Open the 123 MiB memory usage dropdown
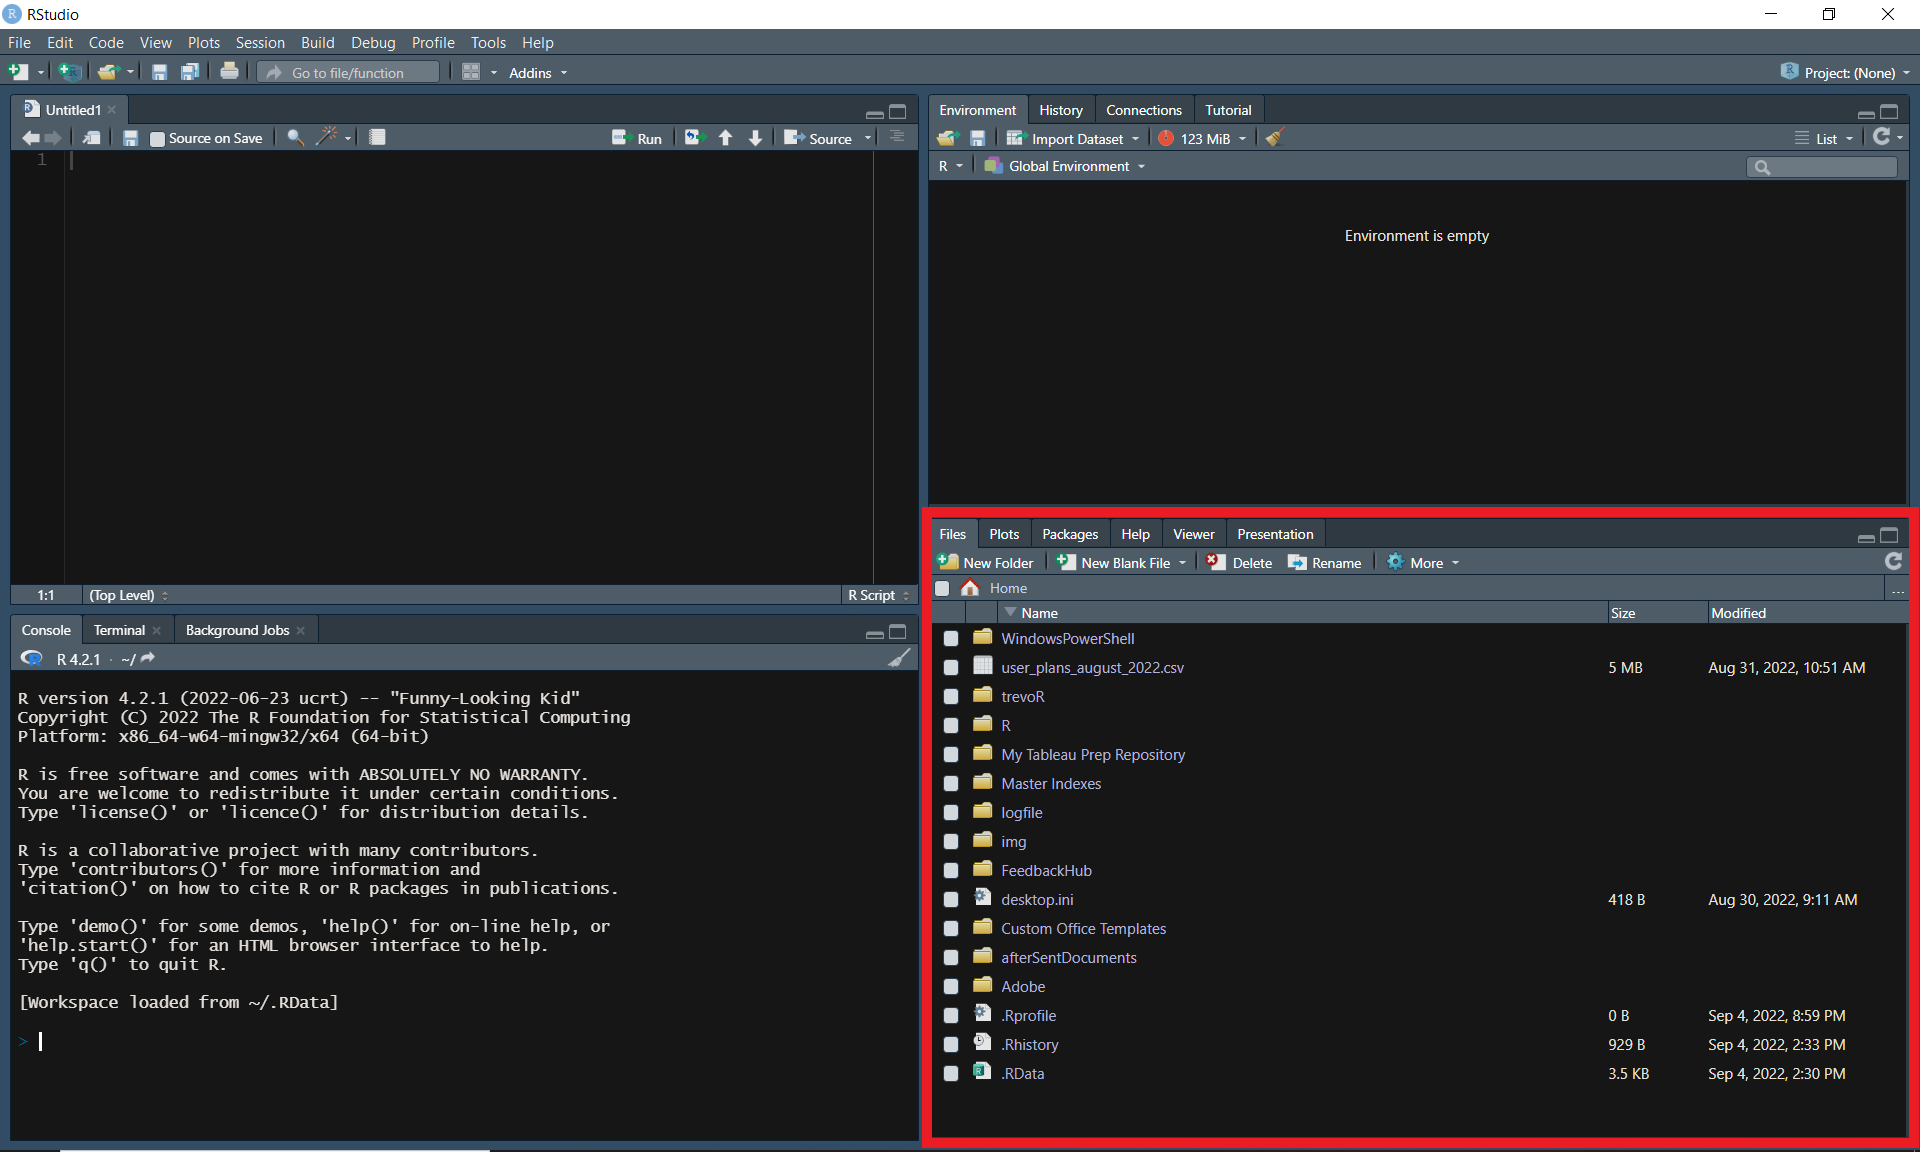The image size is (1920, 1152). [1202, 139]
